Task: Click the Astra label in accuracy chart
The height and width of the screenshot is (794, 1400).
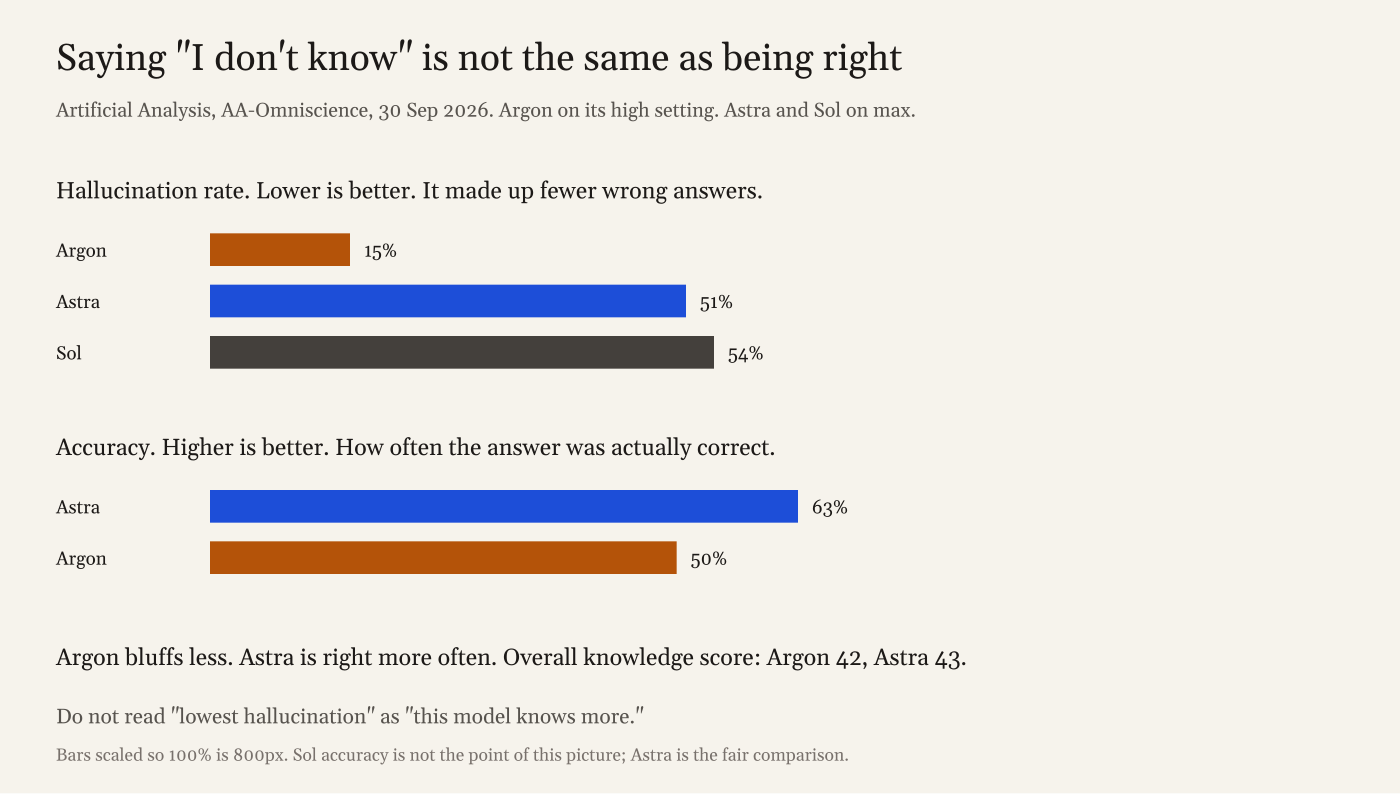Action: [78, 507]
